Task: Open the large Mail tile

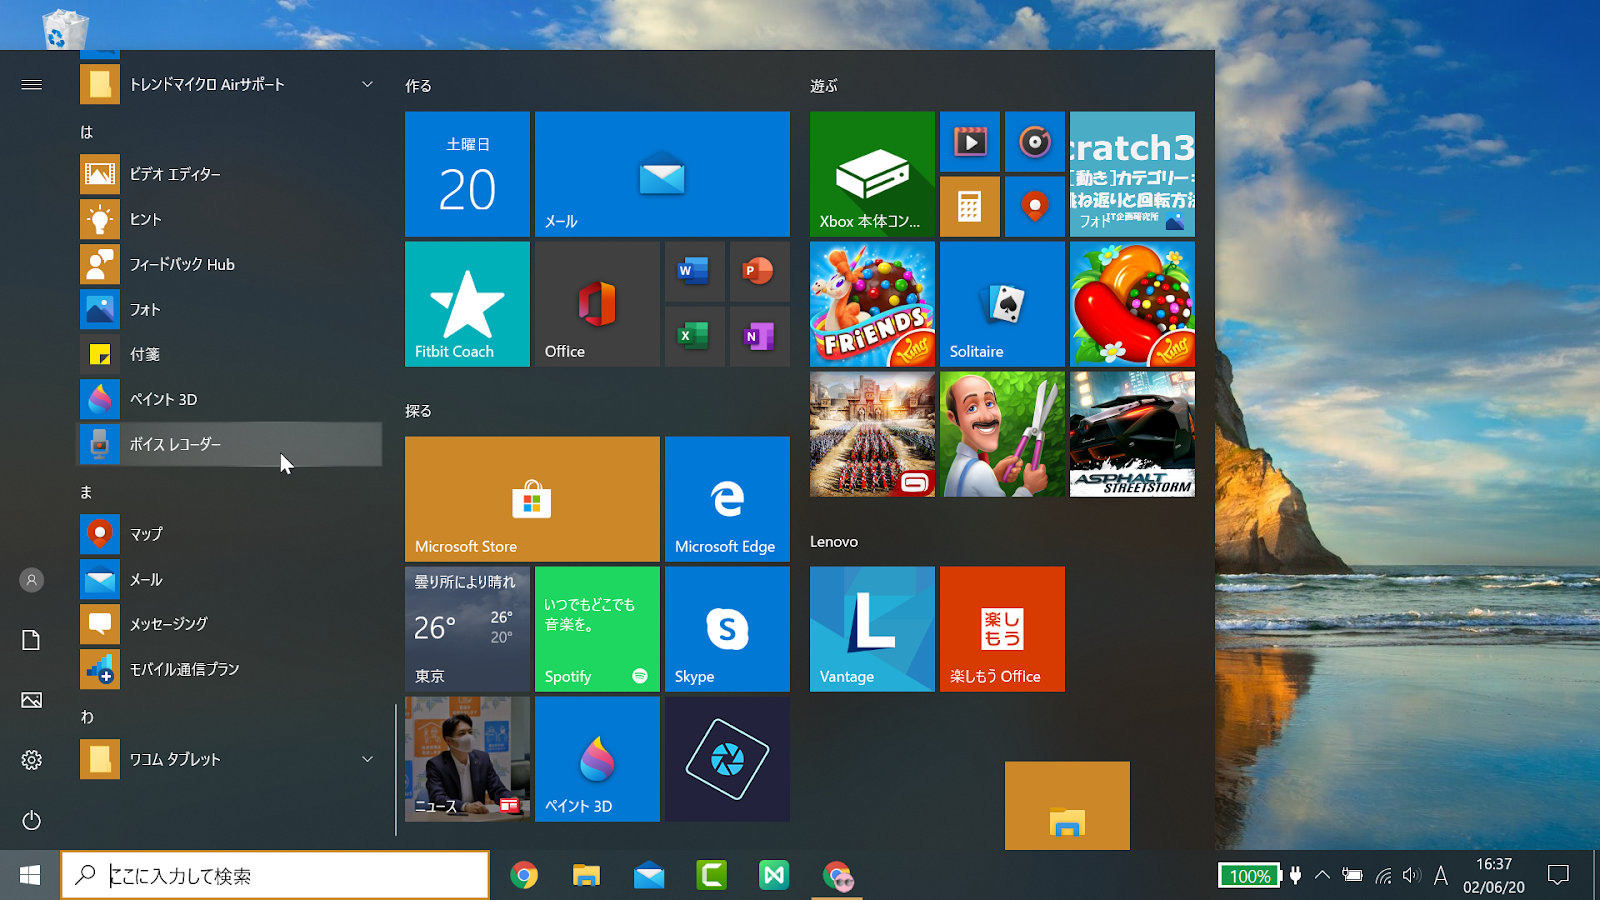Action: pos(662,174)
